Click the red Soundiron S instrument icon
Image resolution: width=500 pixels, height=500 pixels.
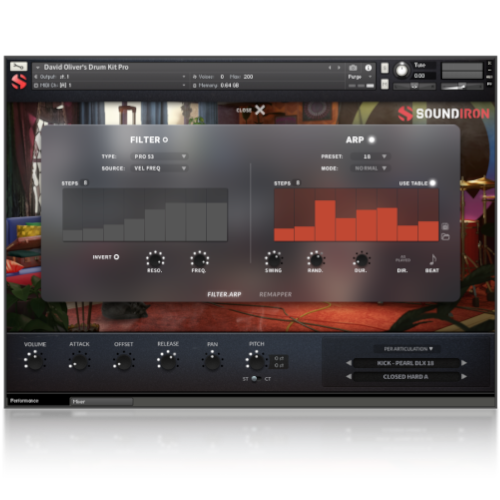tap(19, 82)
